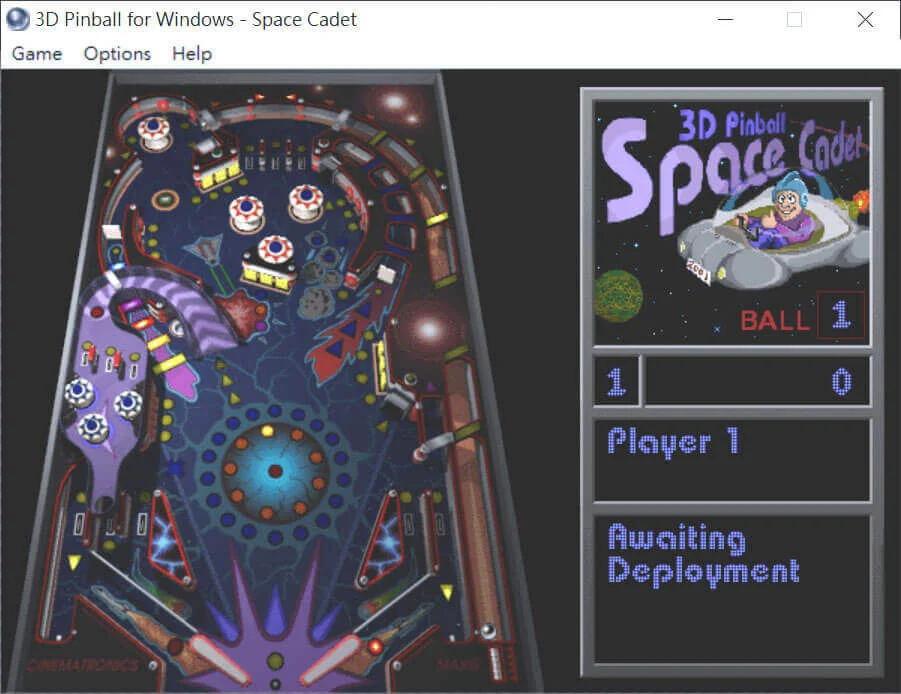Open the Help menu
The height and width of the screenshot is (694, 901).
[192, 53]
